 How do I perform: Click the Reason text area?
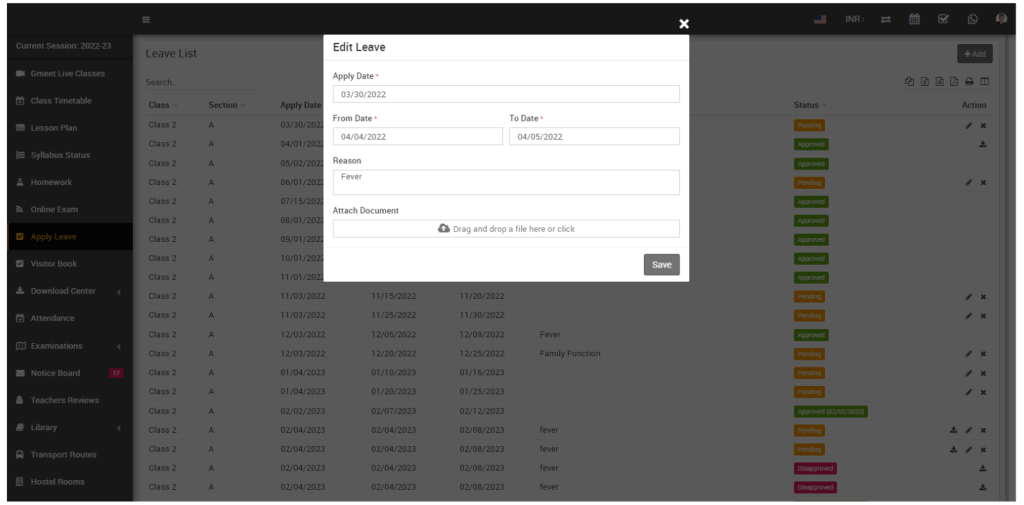[506, 182]
